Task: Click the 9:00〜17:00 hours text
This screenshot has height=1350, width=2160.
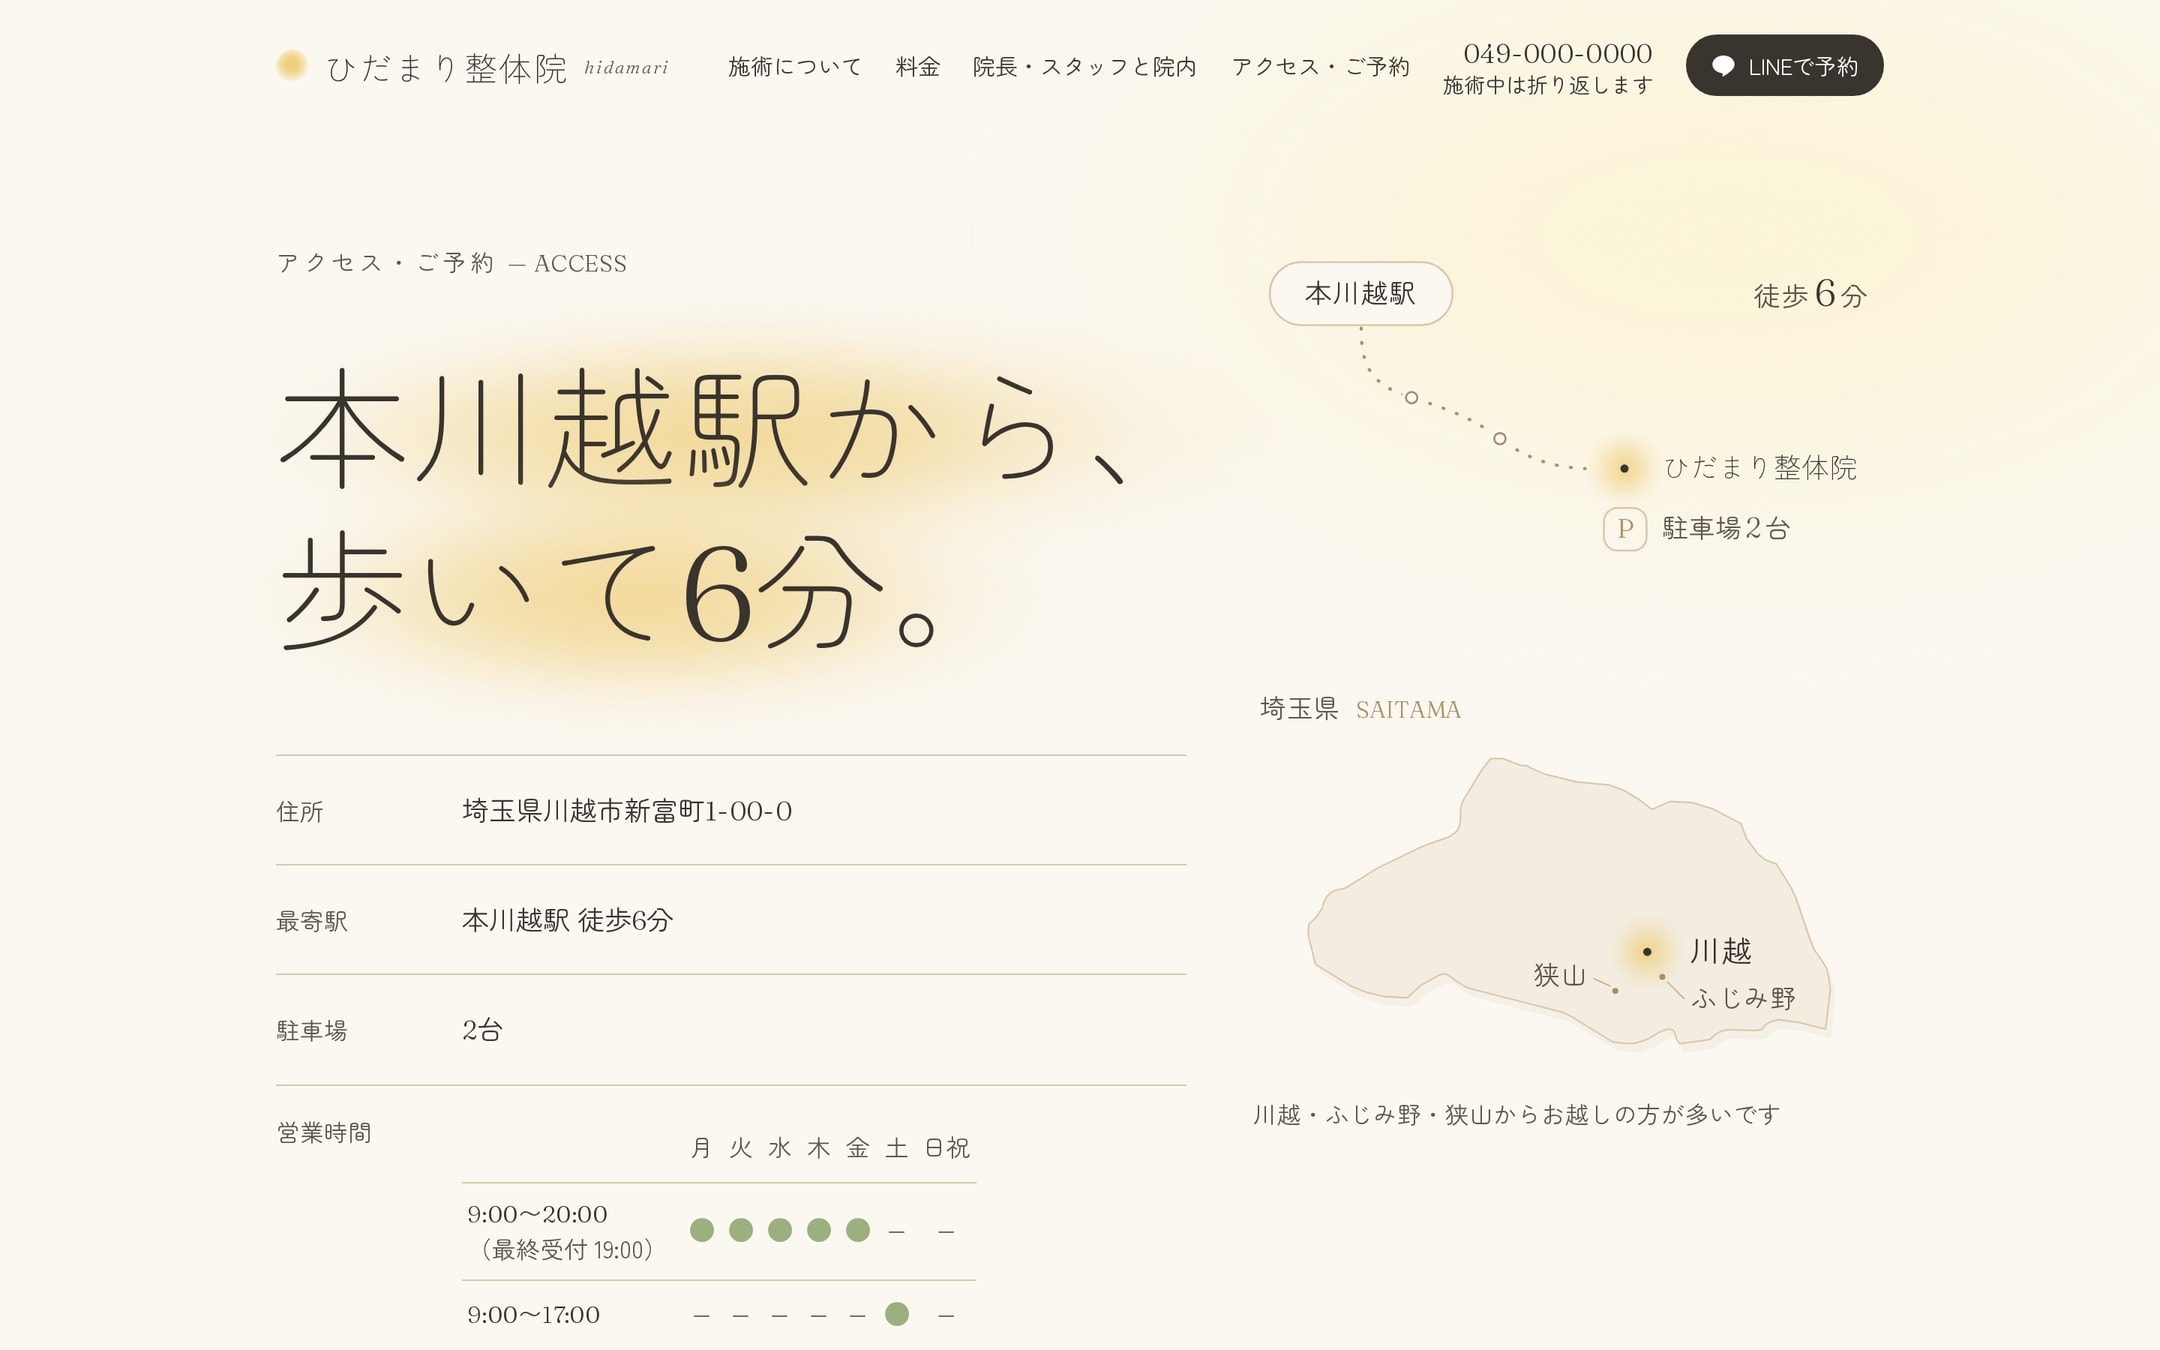Action: click(x=534, y=1314)
